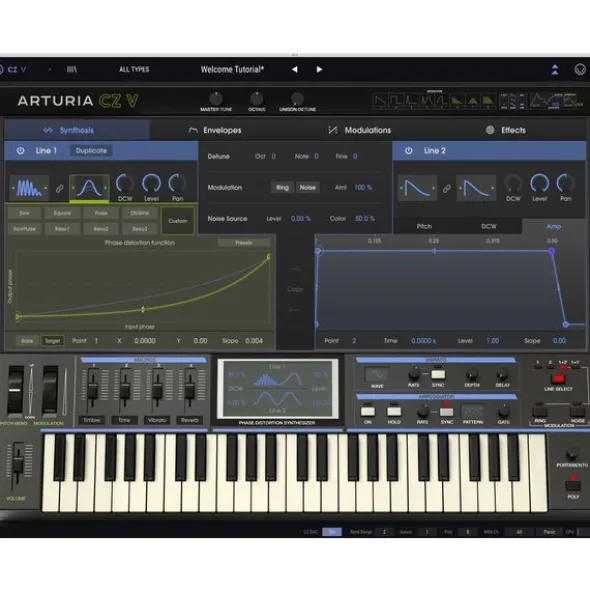Select the Target mode button

coord(52,341)
